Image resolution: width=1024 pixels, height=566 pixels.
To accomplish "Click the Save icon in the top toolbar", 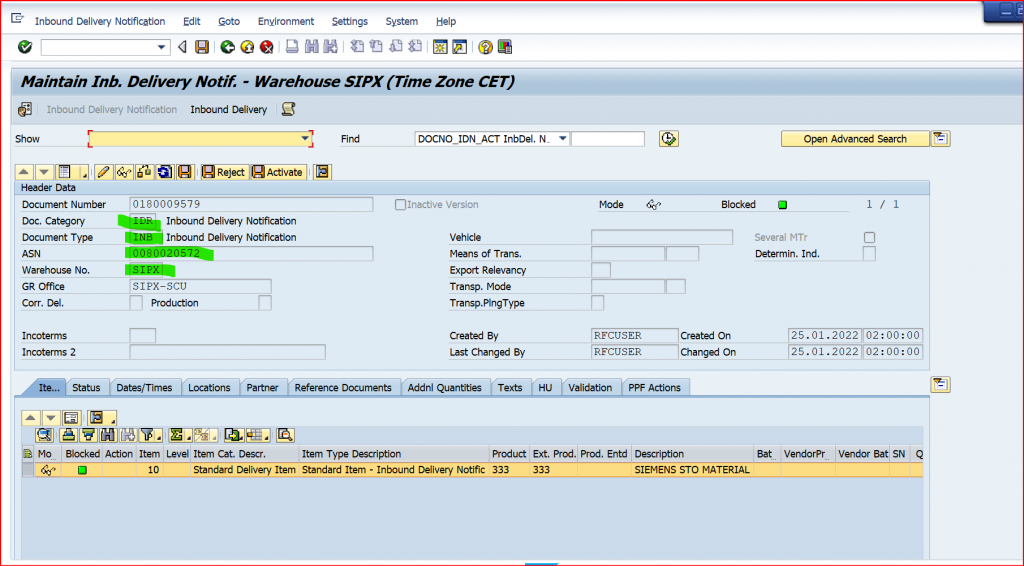I will (202, 47).
